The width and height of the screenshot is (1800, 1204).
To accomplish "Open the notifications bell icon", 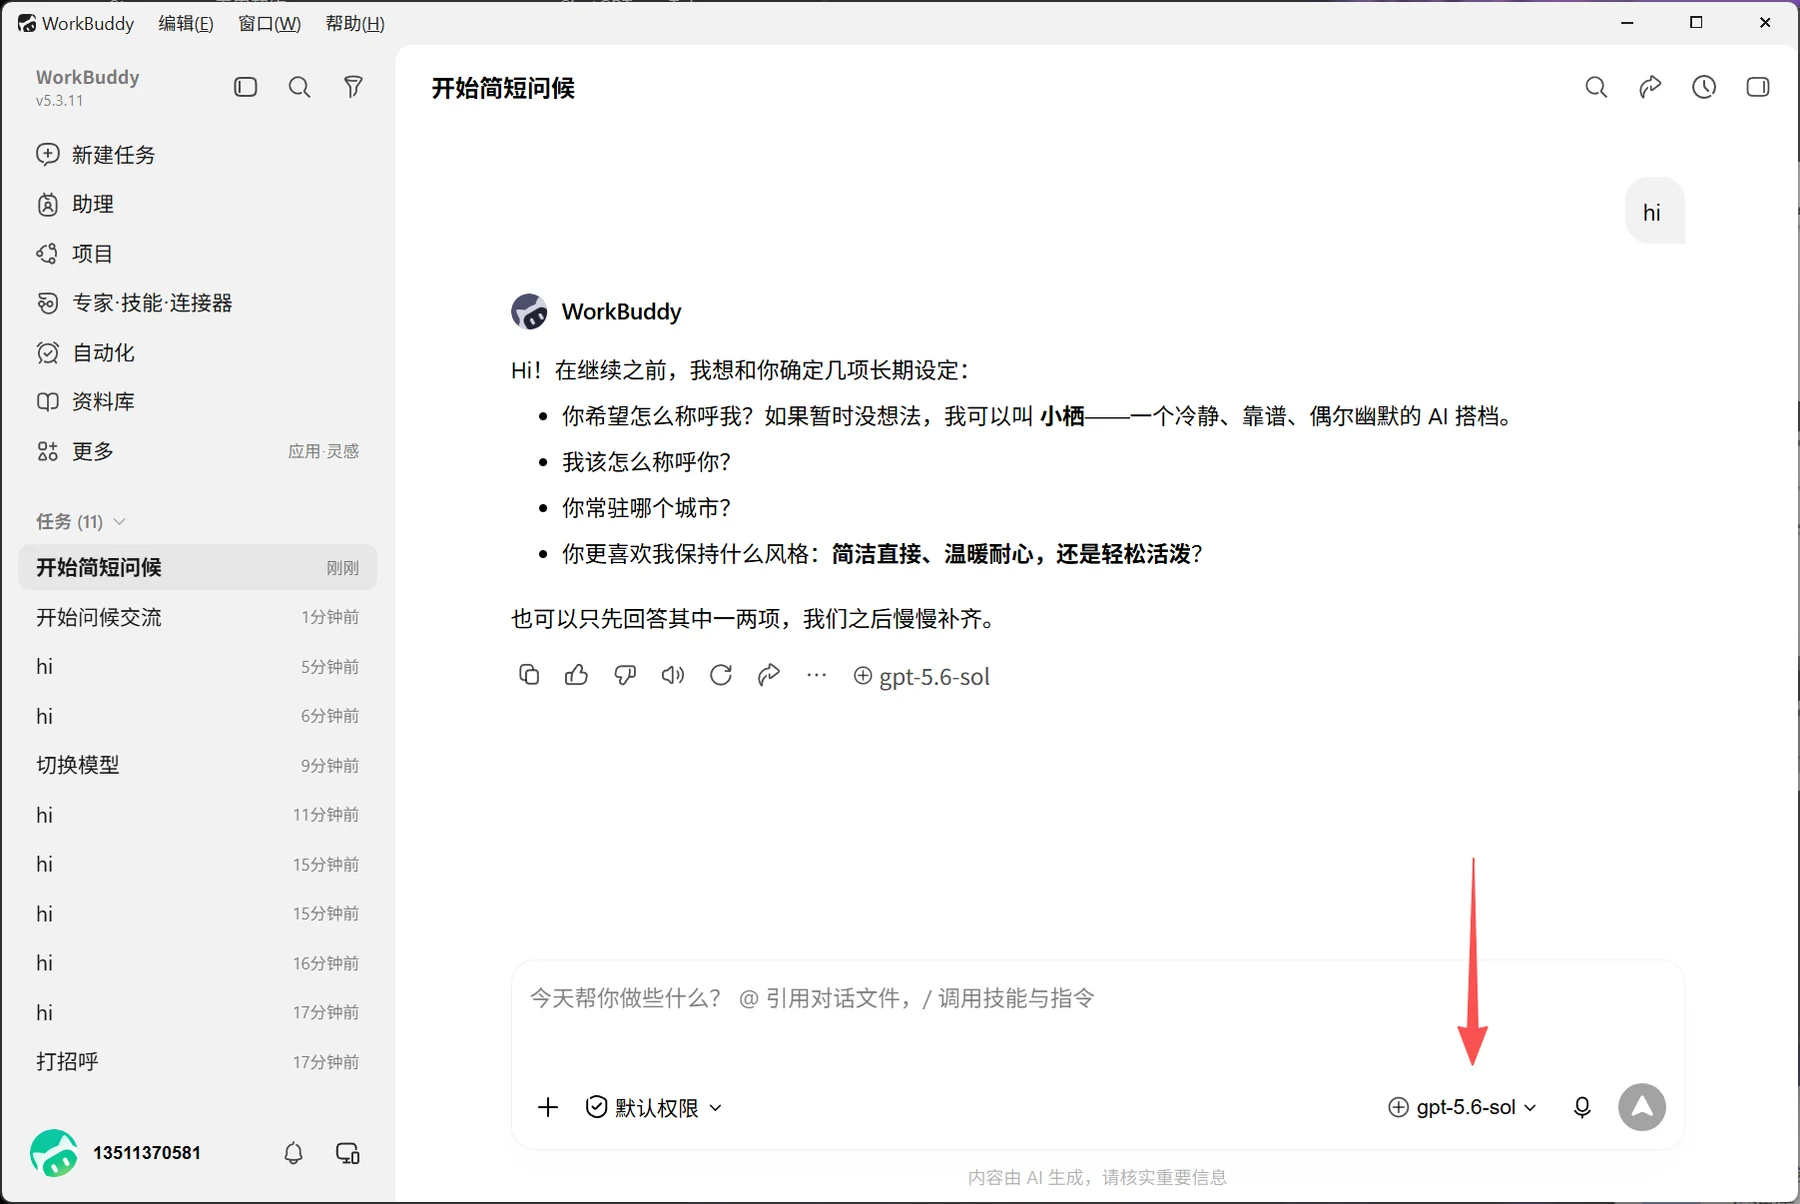I will (x=293, y=1153).
